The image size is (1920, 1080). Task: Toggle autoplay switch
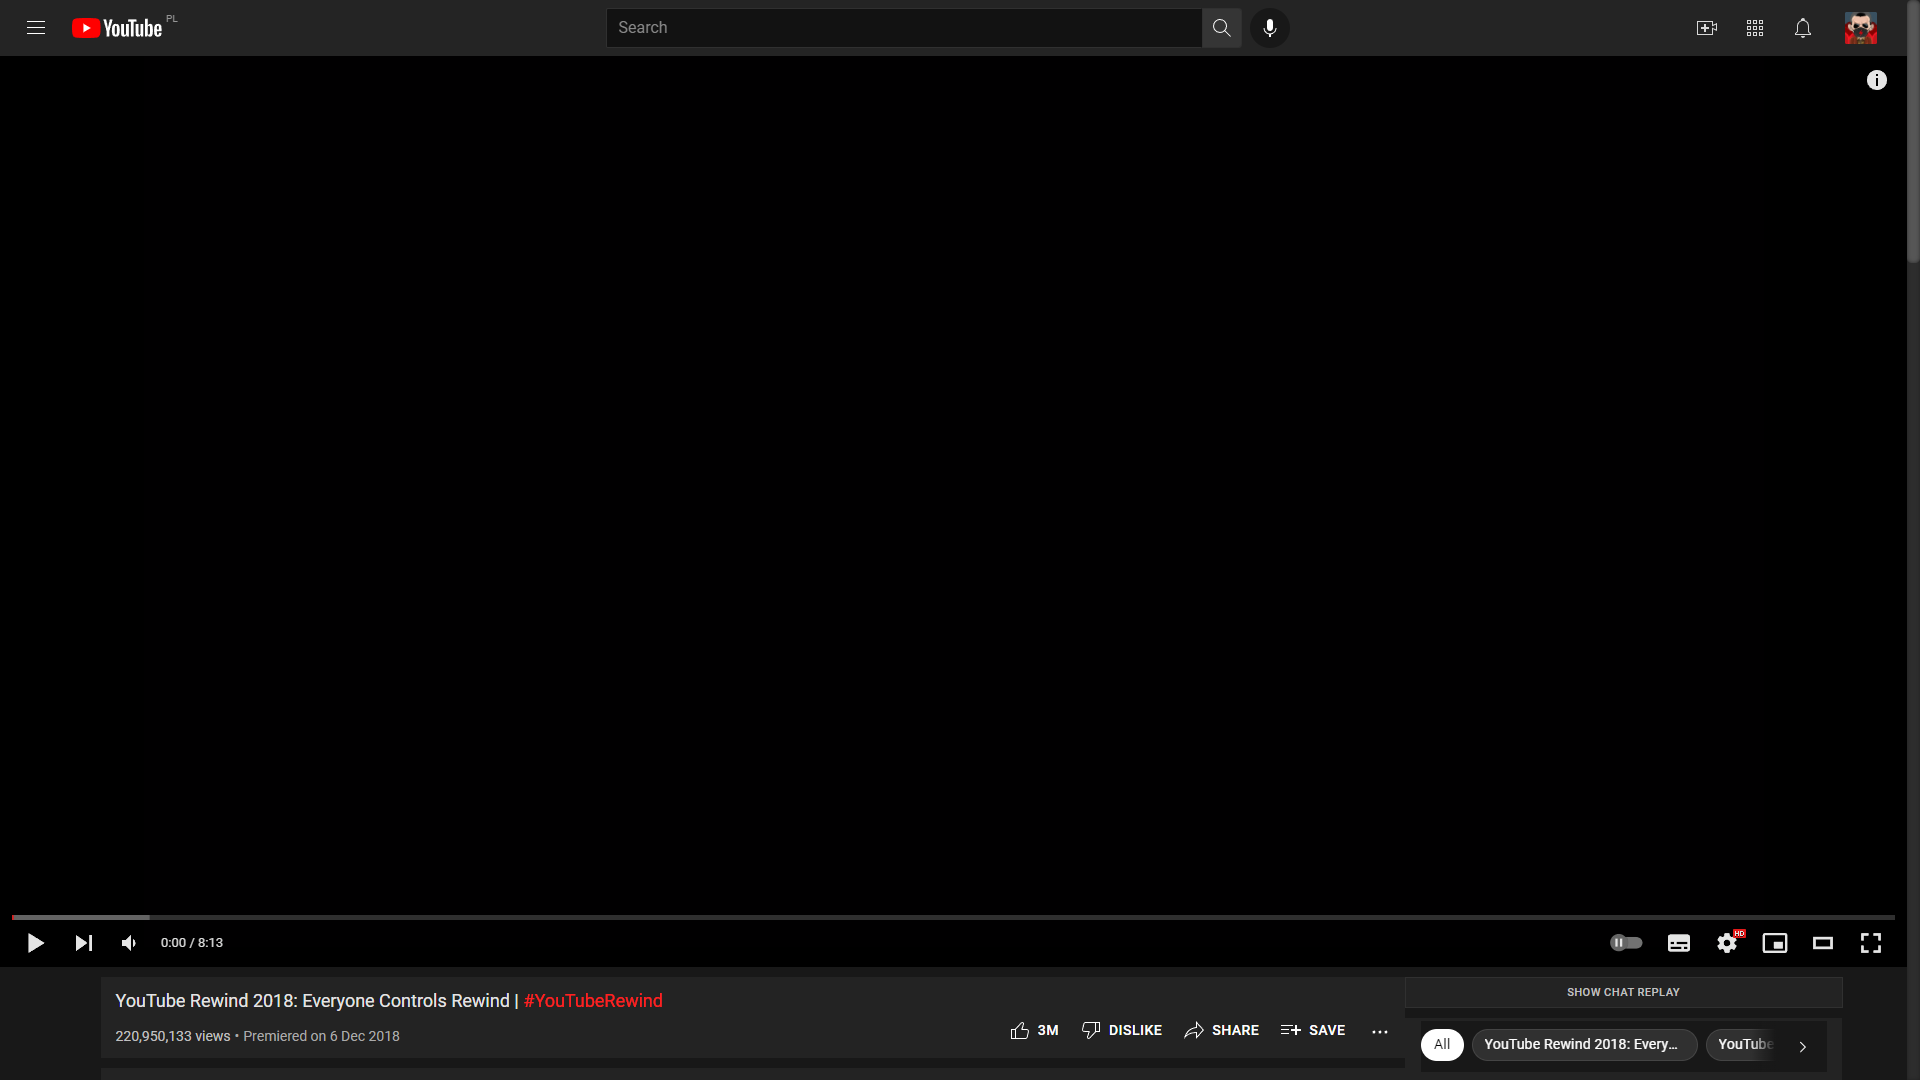coord(1626,942)
